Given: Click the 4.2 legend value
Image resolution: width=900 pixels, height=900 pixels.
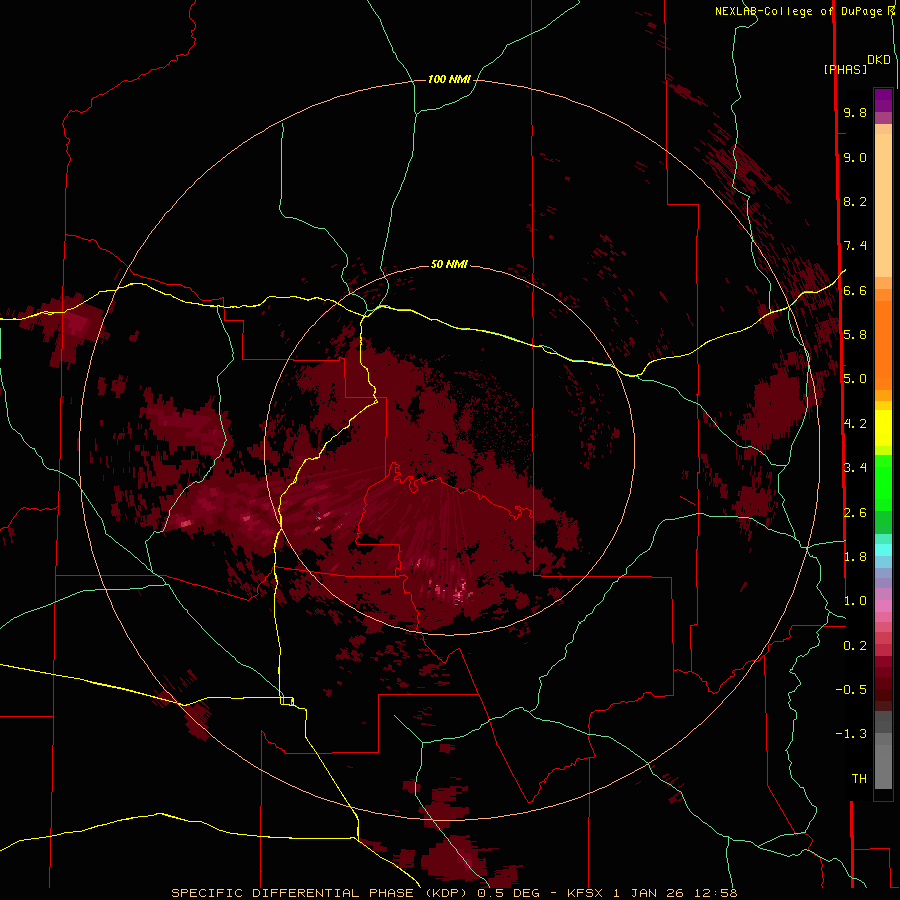Looking at the screenshot, I should 855,424.
